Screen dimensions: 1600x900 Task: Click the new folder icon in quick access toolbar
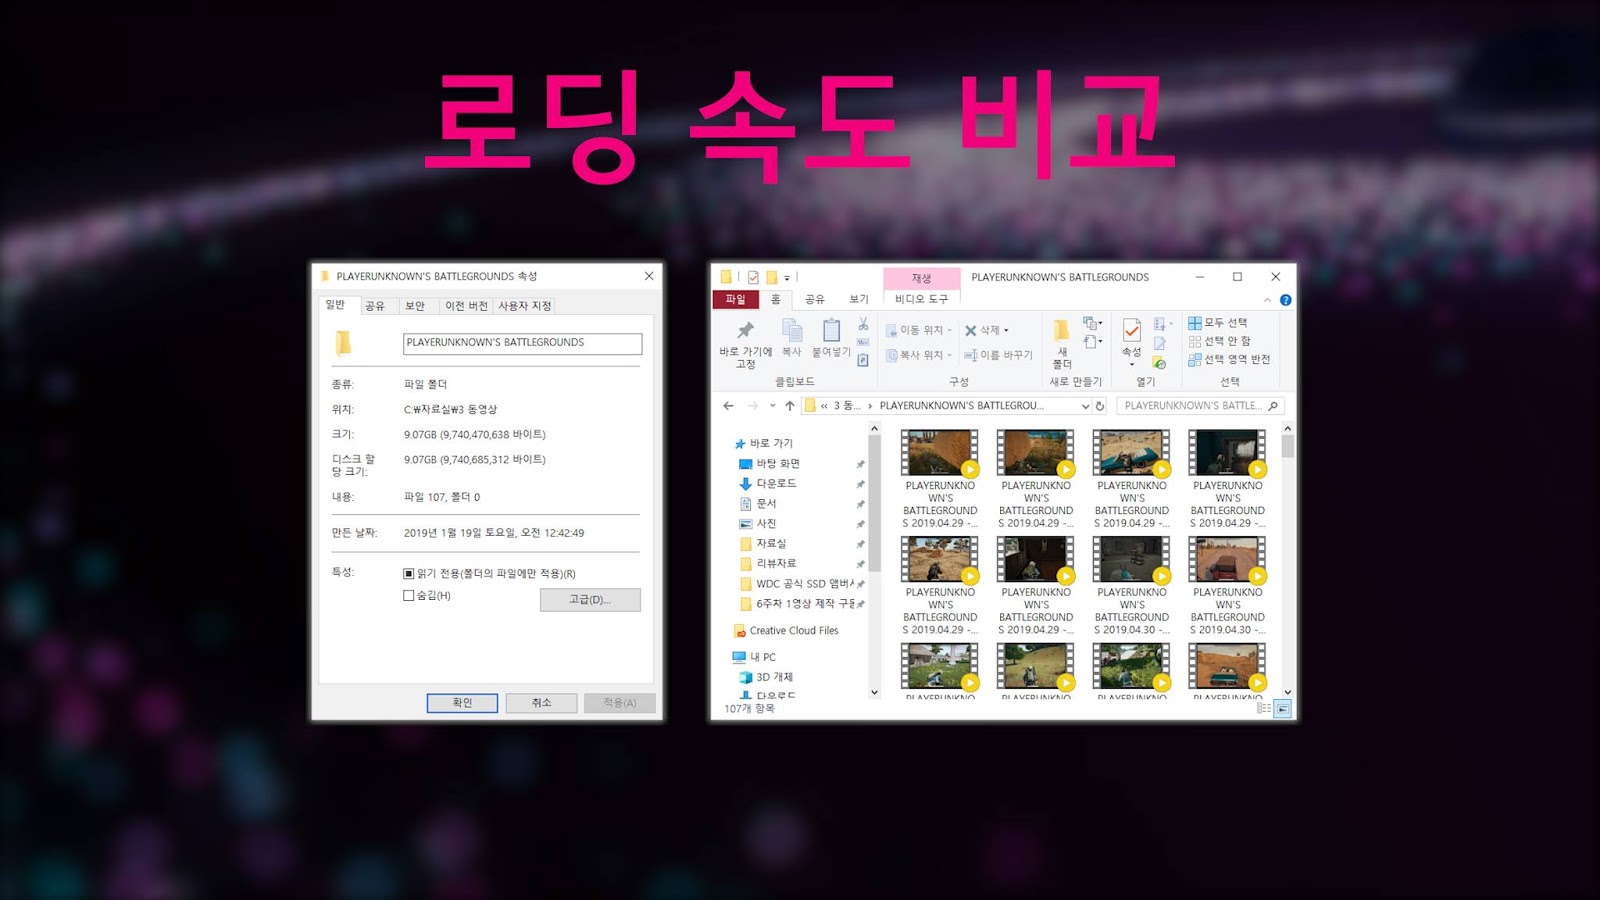[772, 277]
